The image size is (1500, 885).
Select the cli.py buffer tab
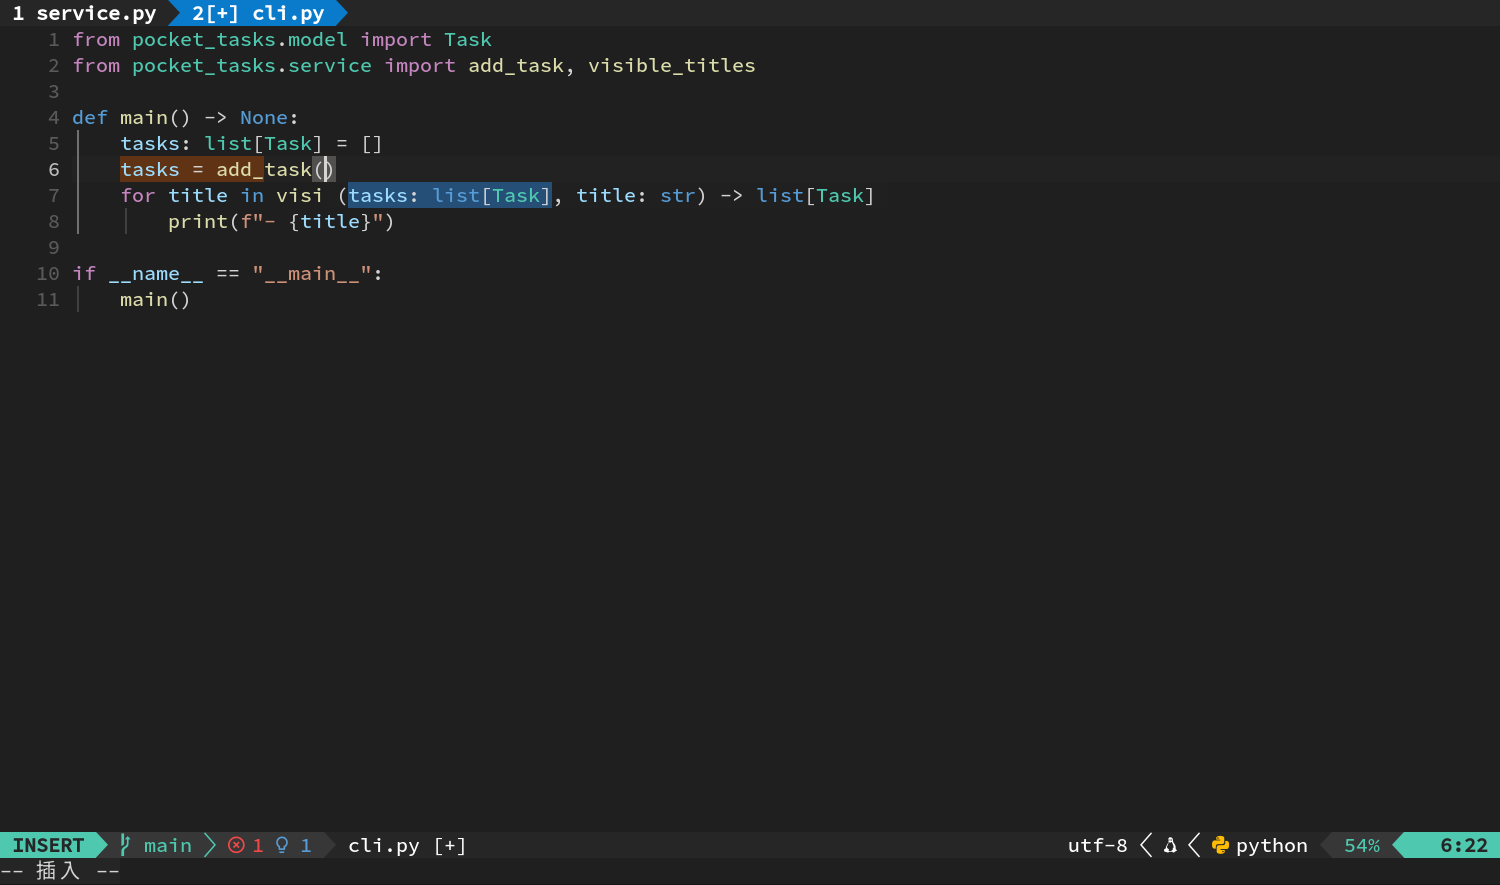click(x=258, y=13)
